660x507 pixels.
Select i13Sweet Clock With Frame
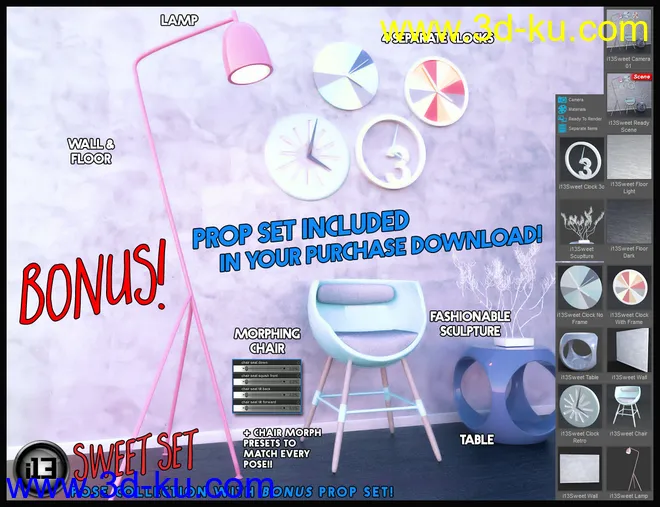coord(628,291)
